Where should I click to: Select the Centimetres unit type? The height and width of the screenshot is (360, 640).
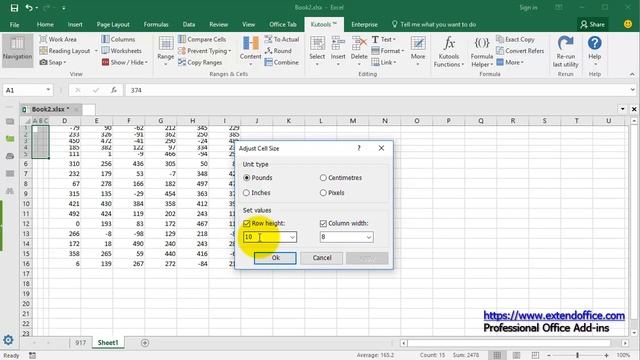click(x=341, y=178)
